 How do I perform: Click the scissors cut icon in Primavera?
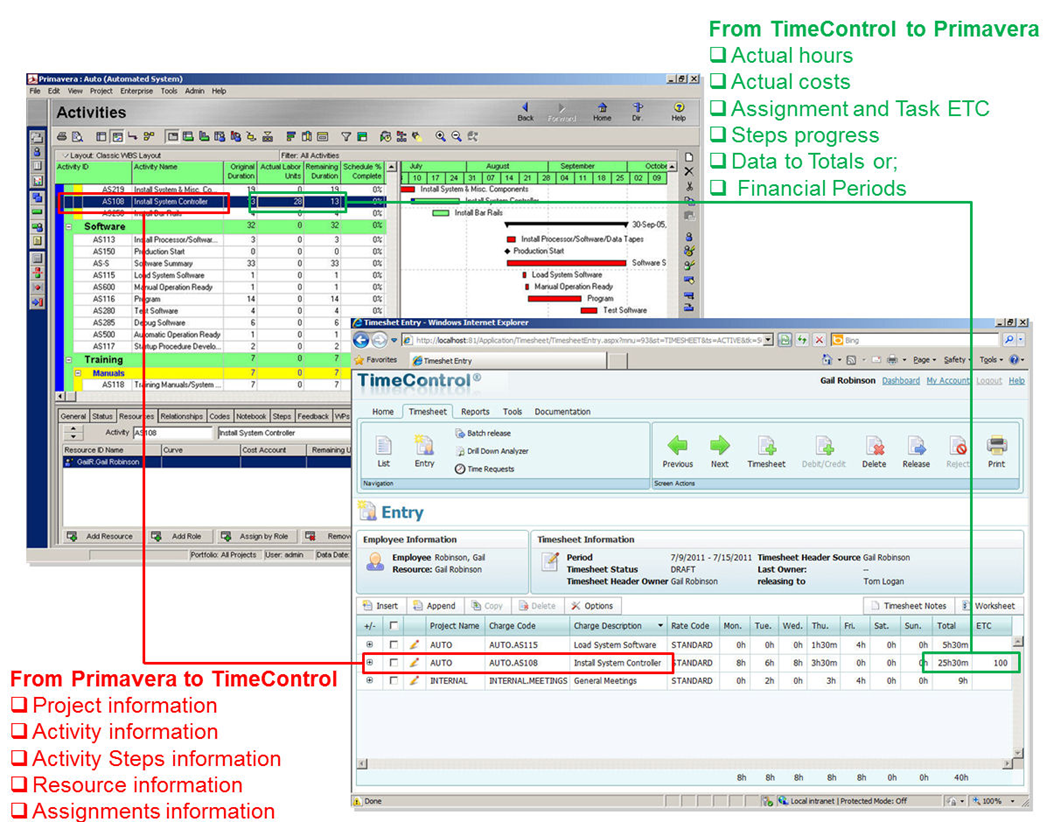[x=689, y=186]
